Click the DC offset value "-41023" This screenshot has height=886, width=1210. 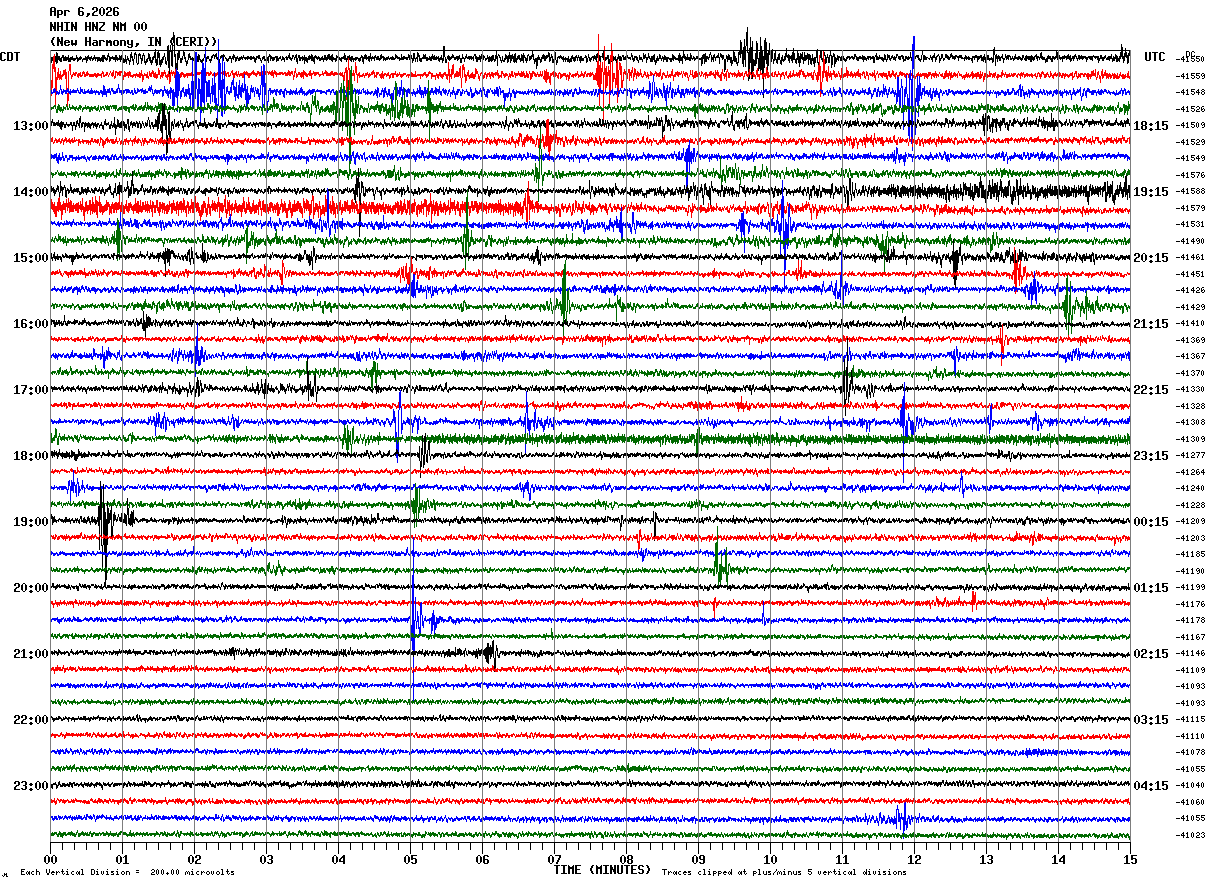[1190, 835]
